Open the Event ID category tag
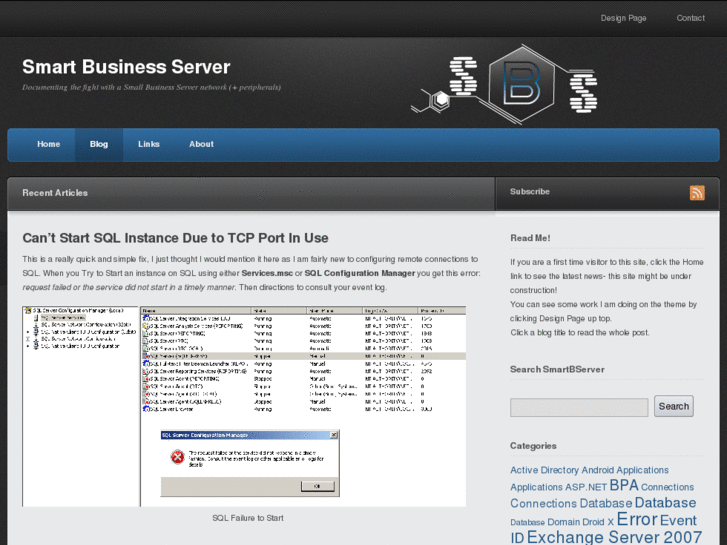 click(604, 529)
